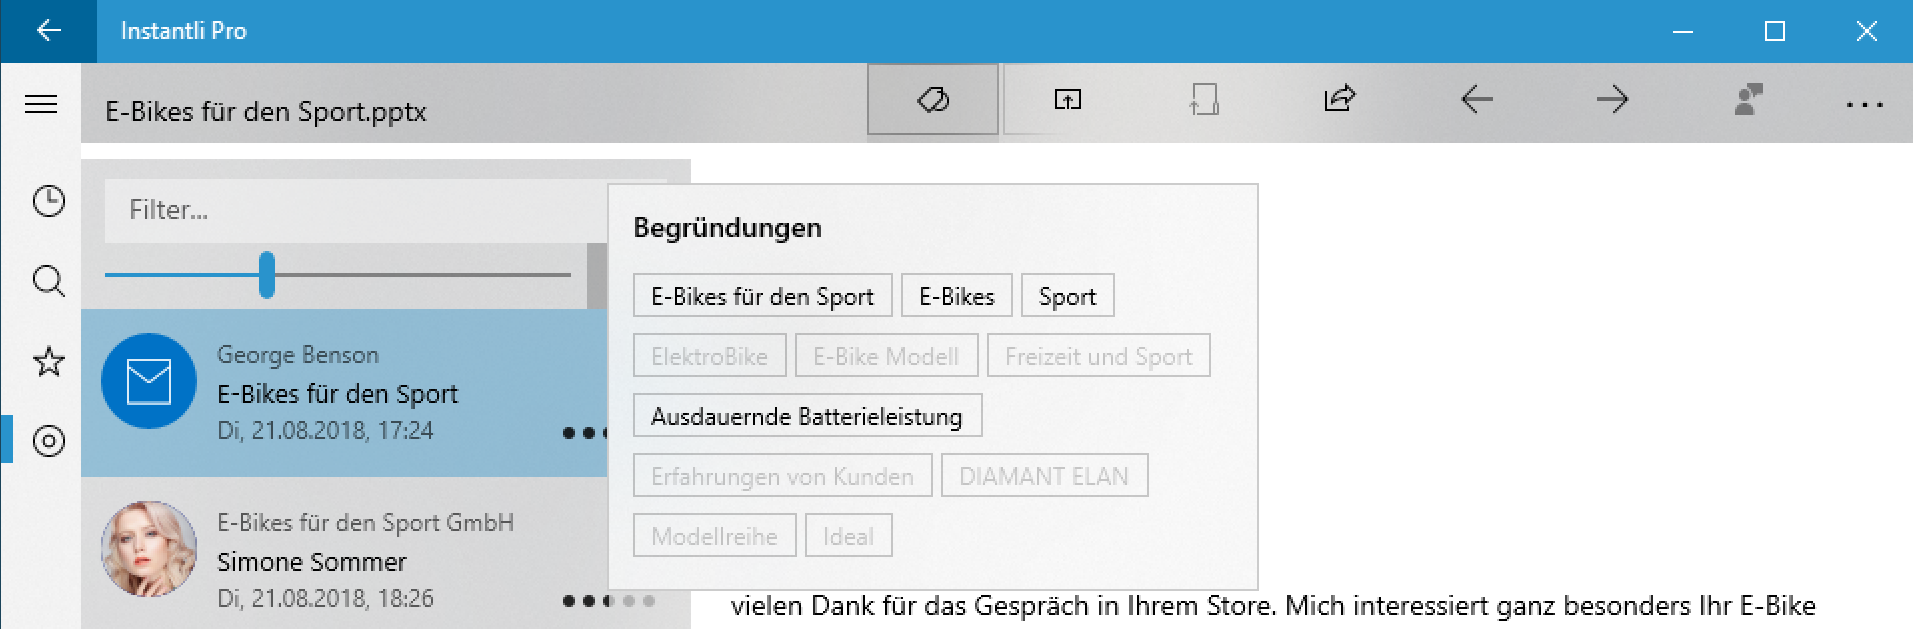Open George Benson email entry
The width and height of the screenshot is (1913, 629).
tap(344, 393)
